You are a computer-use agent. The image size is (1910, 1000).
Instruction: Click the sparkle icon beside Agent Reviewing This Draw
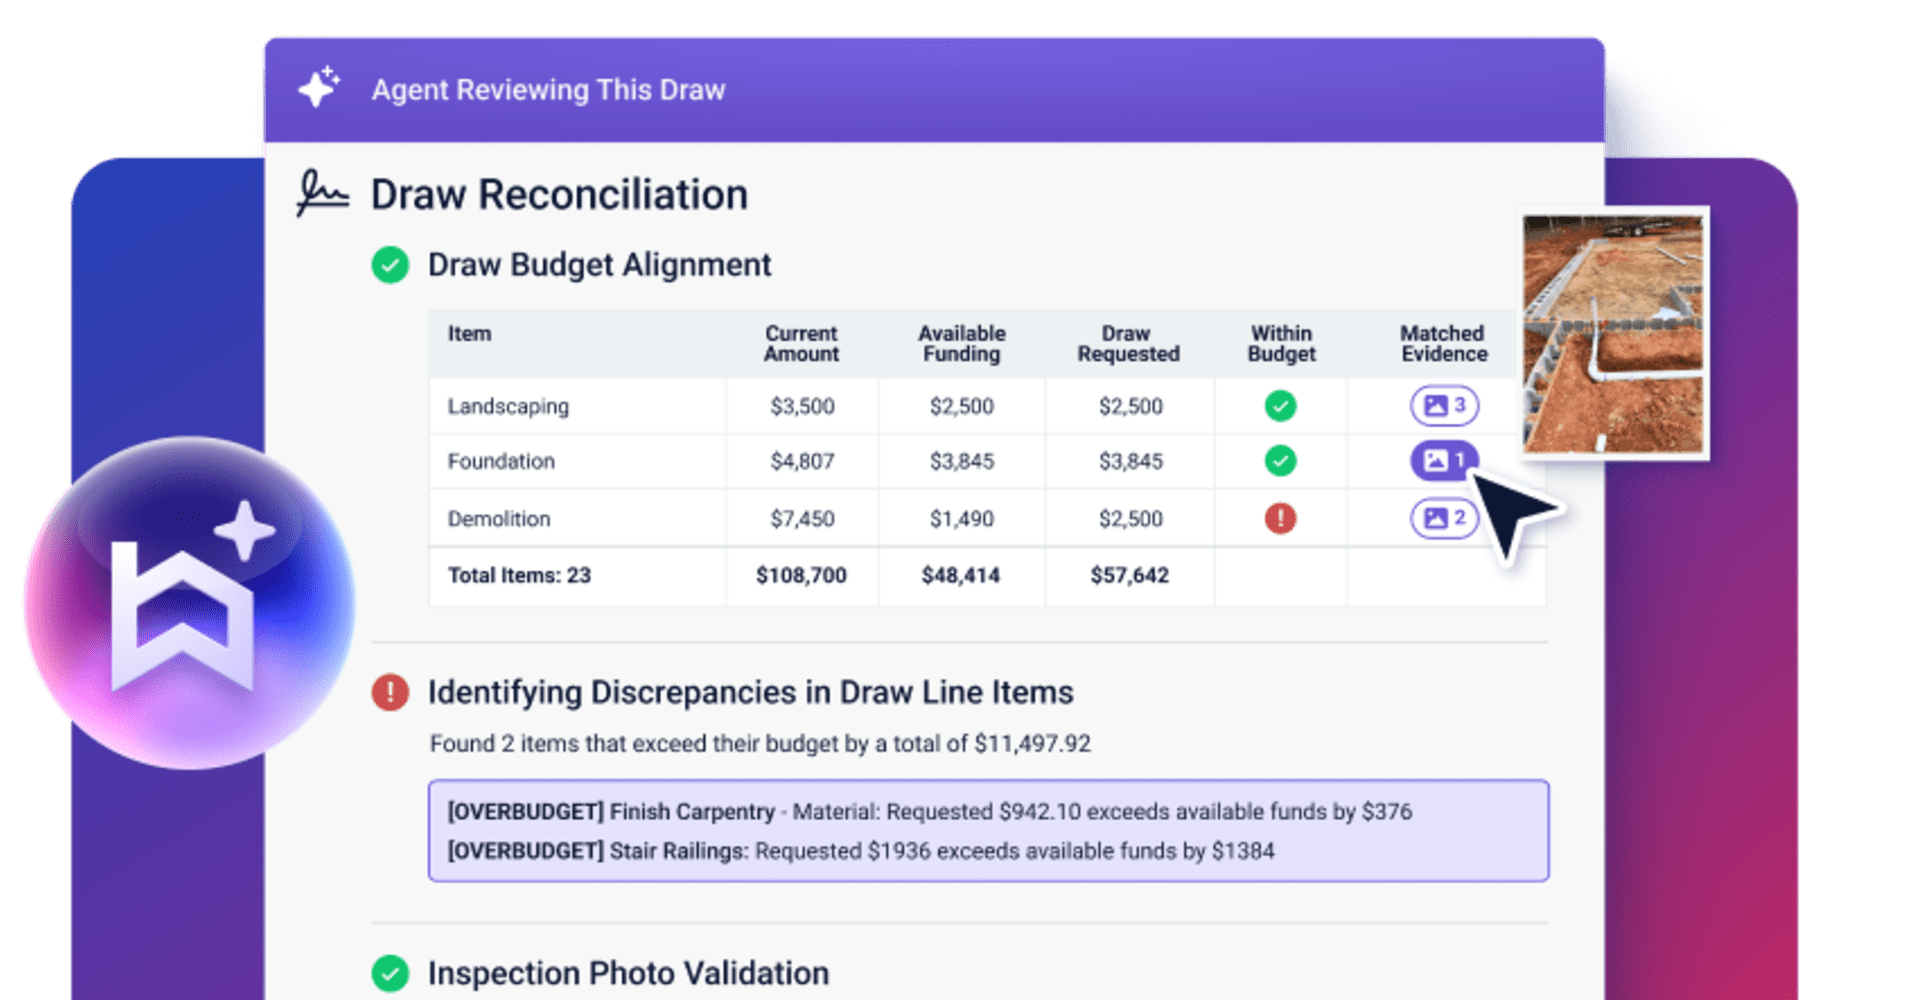pos(320,87)
